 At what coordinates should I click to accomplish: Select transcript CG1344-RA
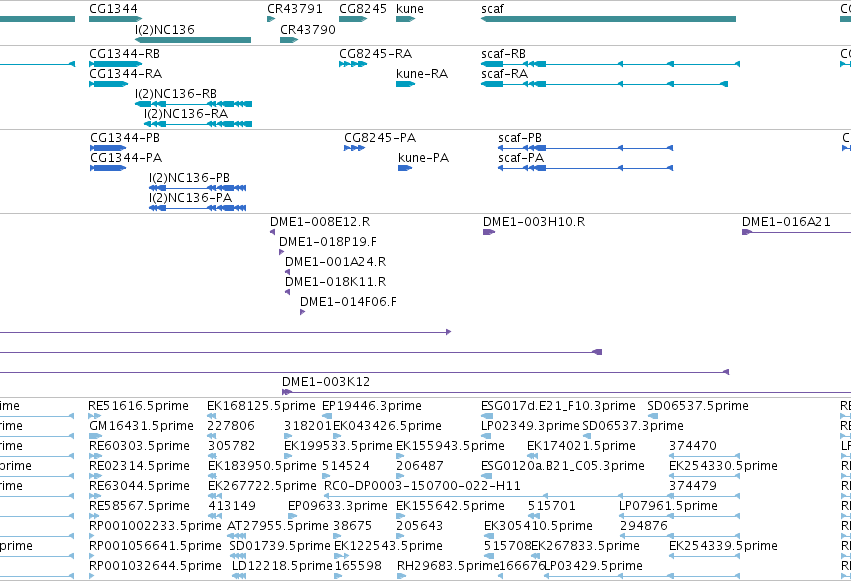(109, 84)
